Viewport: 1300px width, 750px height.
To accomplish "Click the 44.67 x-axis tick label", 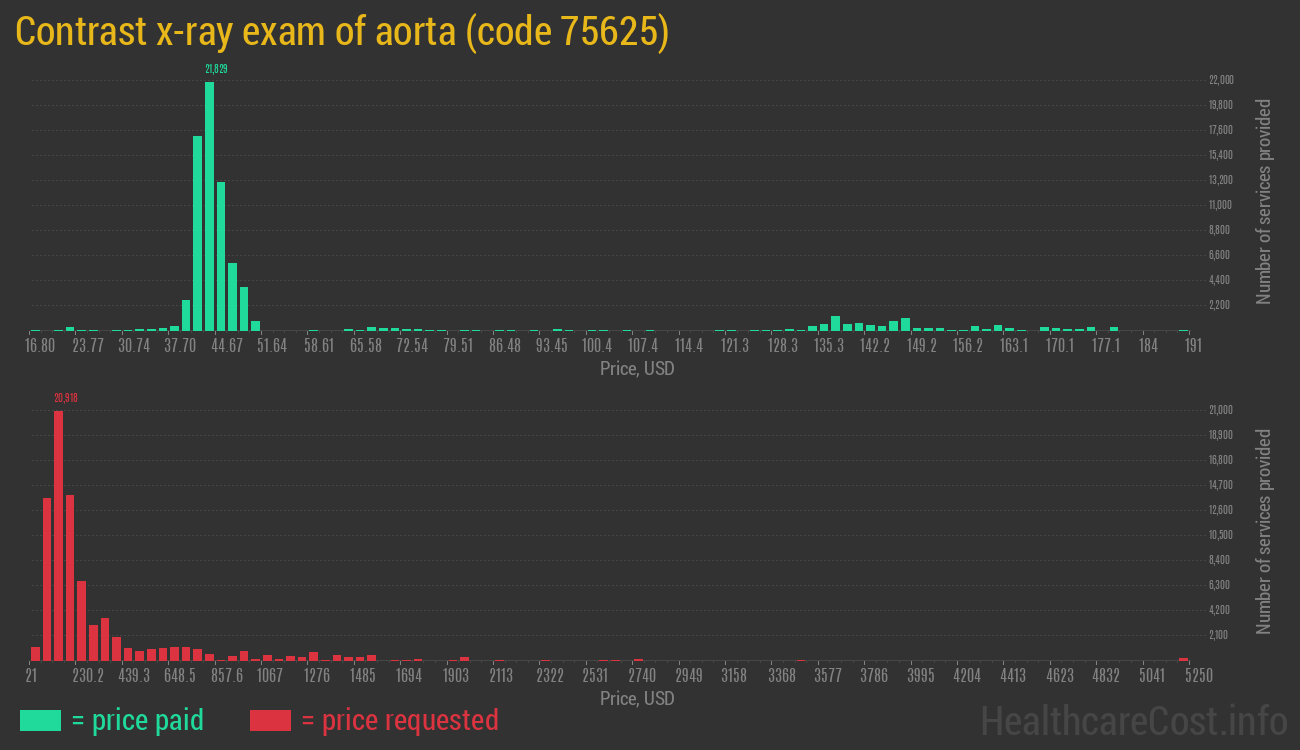I will 225,346.
